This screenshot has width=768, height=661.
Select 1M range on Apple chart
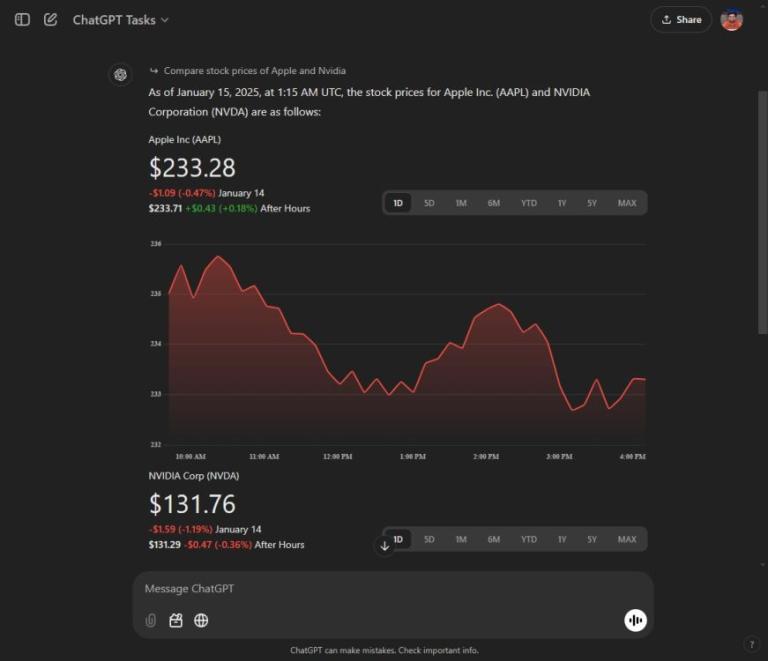[x=461, y=203]
